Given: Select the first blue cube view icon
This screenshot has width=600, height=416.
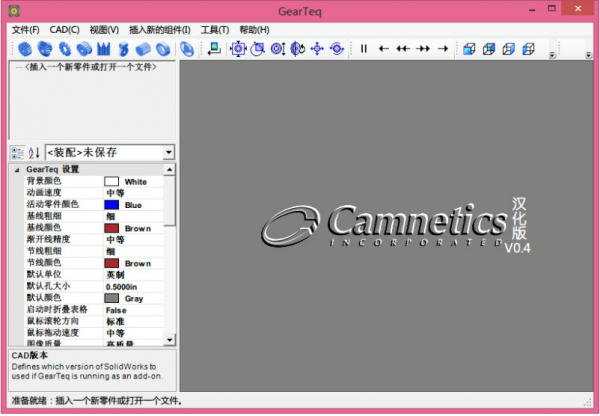Looking at the screenshot, I should tap(469, 48).
